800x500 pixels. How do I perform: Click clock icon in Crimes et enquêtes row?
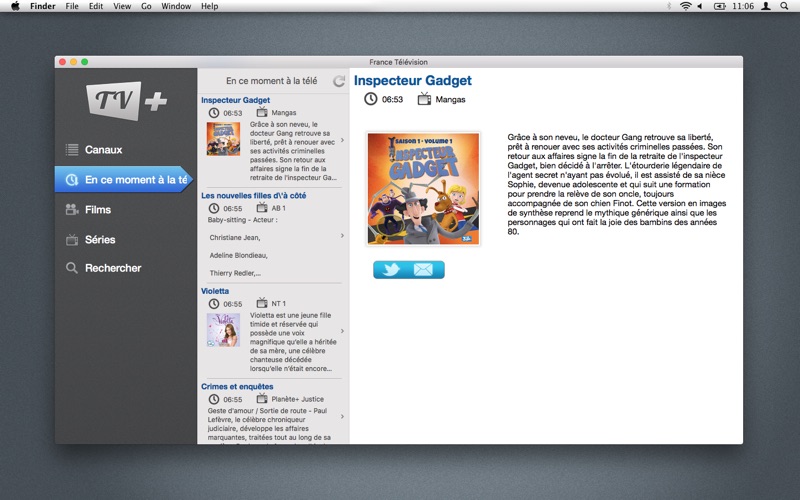(214, 399)
